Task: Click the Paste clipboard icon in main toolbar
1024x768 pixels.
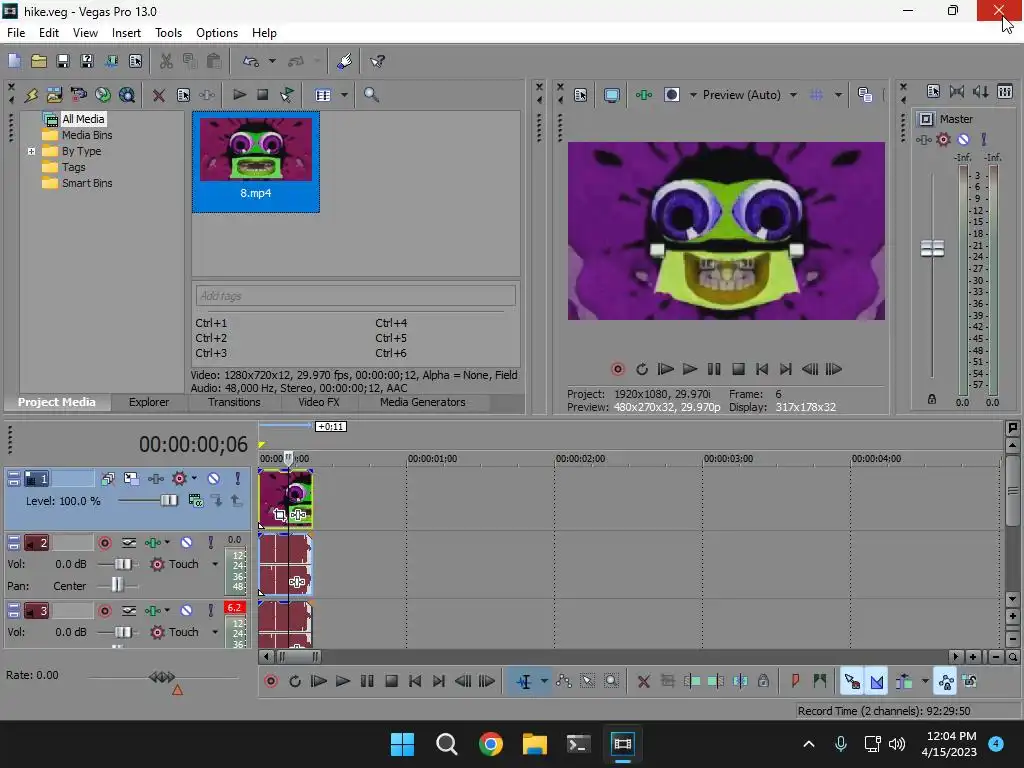Action: pos(214,61)
